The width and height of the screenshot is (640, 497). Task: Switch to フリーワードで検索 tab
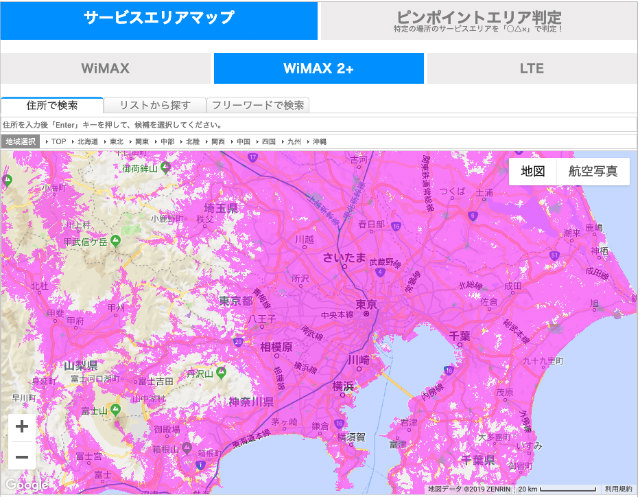pos(258,105)
